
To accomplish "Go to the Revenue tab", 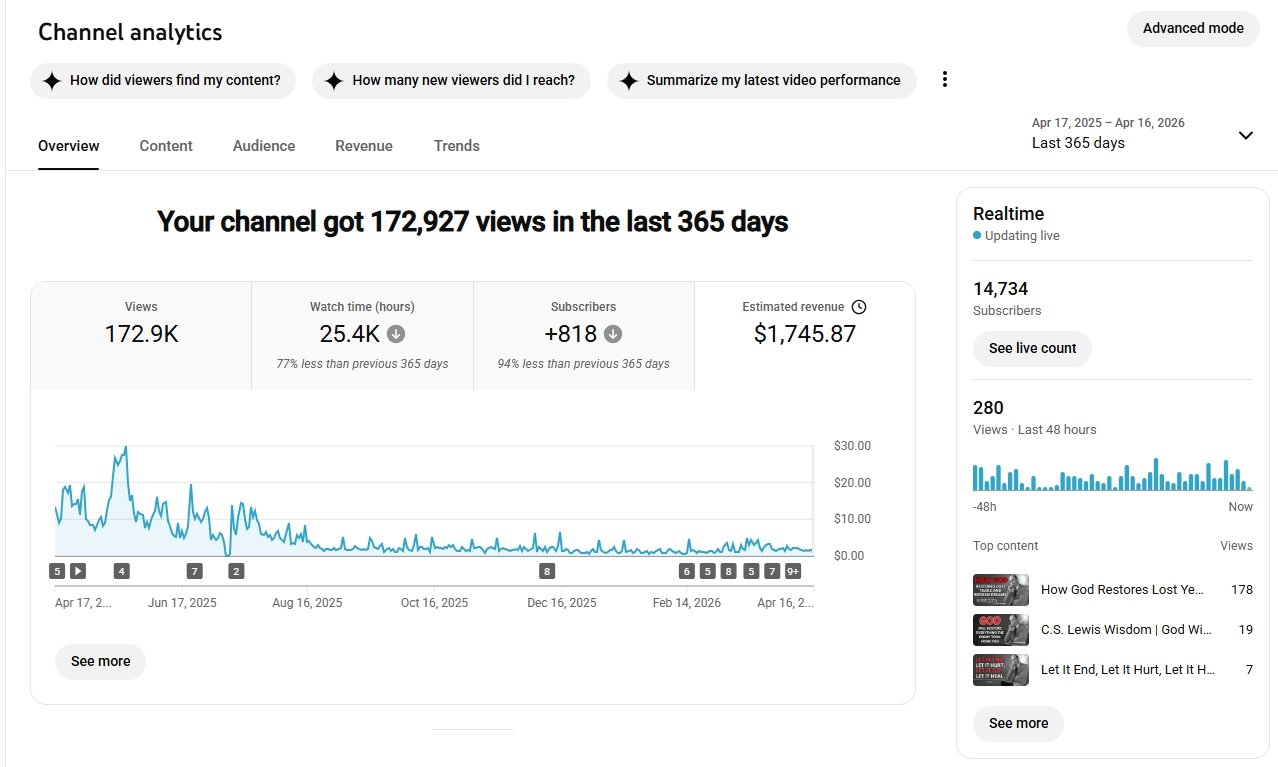I will click(364, 146).
